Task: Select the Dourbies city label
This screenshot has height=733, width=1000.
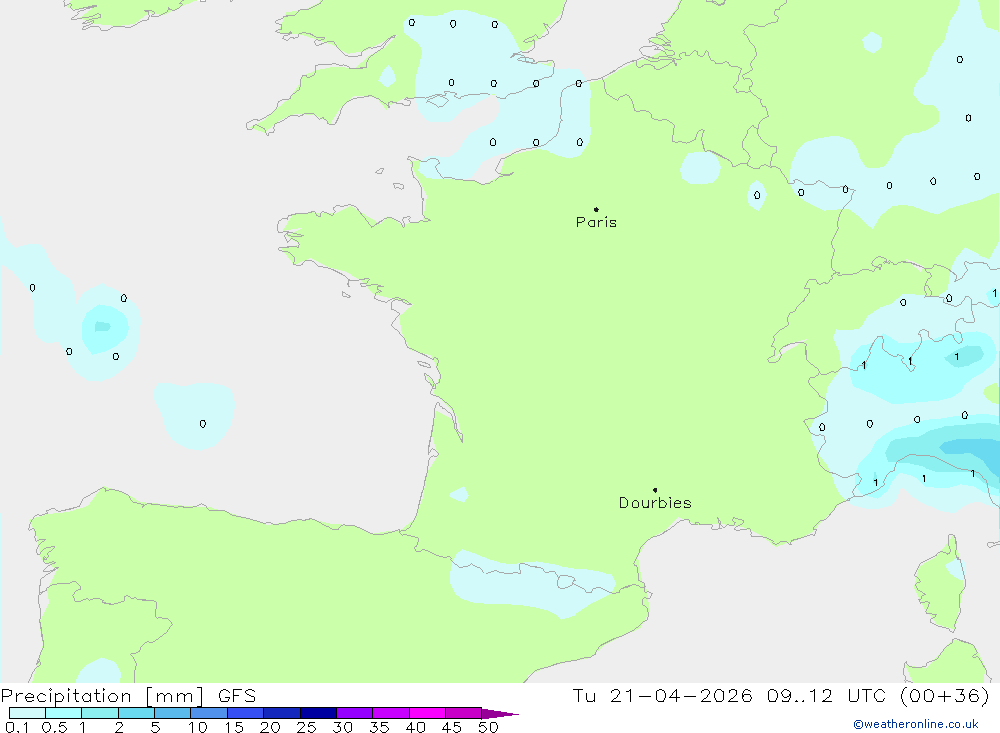Action: pyautogui.click(x=655, y=503)
